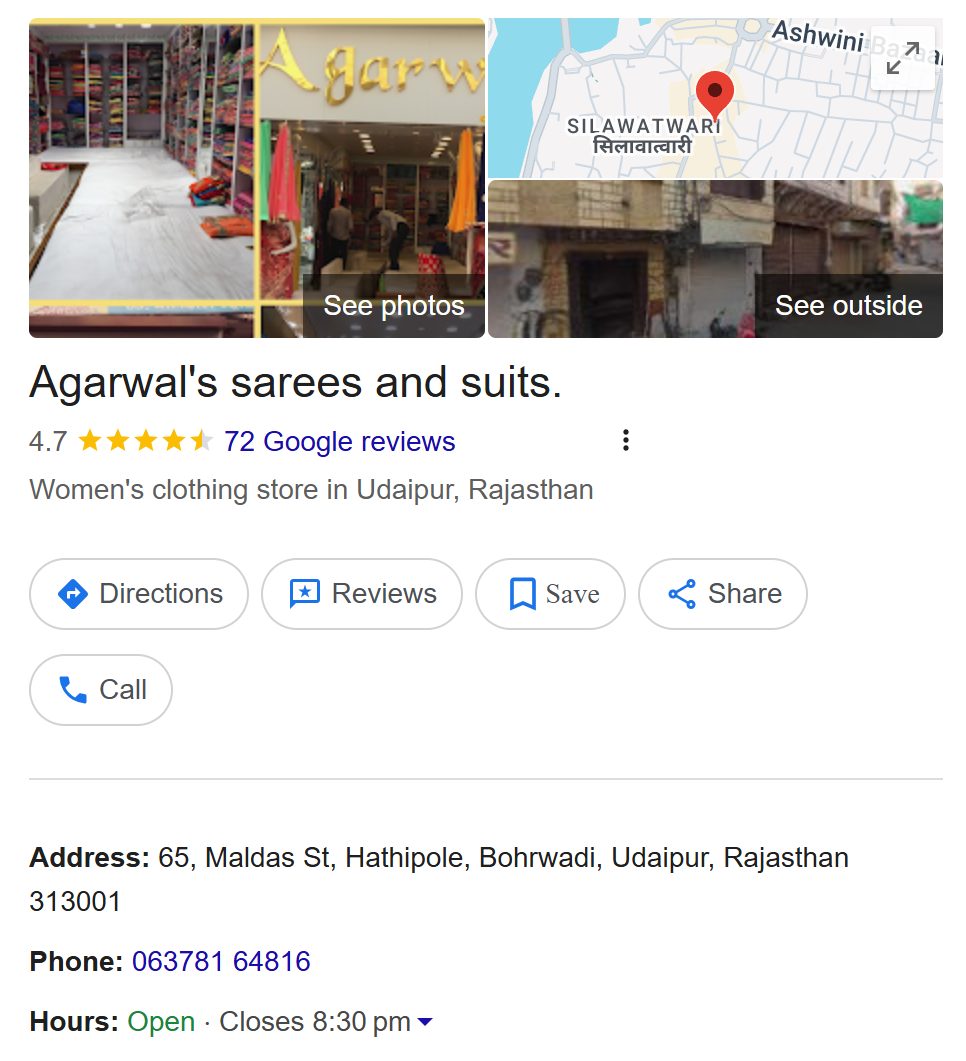Viewport: 966px width, 1061px height.
Task: Expand the opening hours dropdown arrow
Action: pos(425,1022)
